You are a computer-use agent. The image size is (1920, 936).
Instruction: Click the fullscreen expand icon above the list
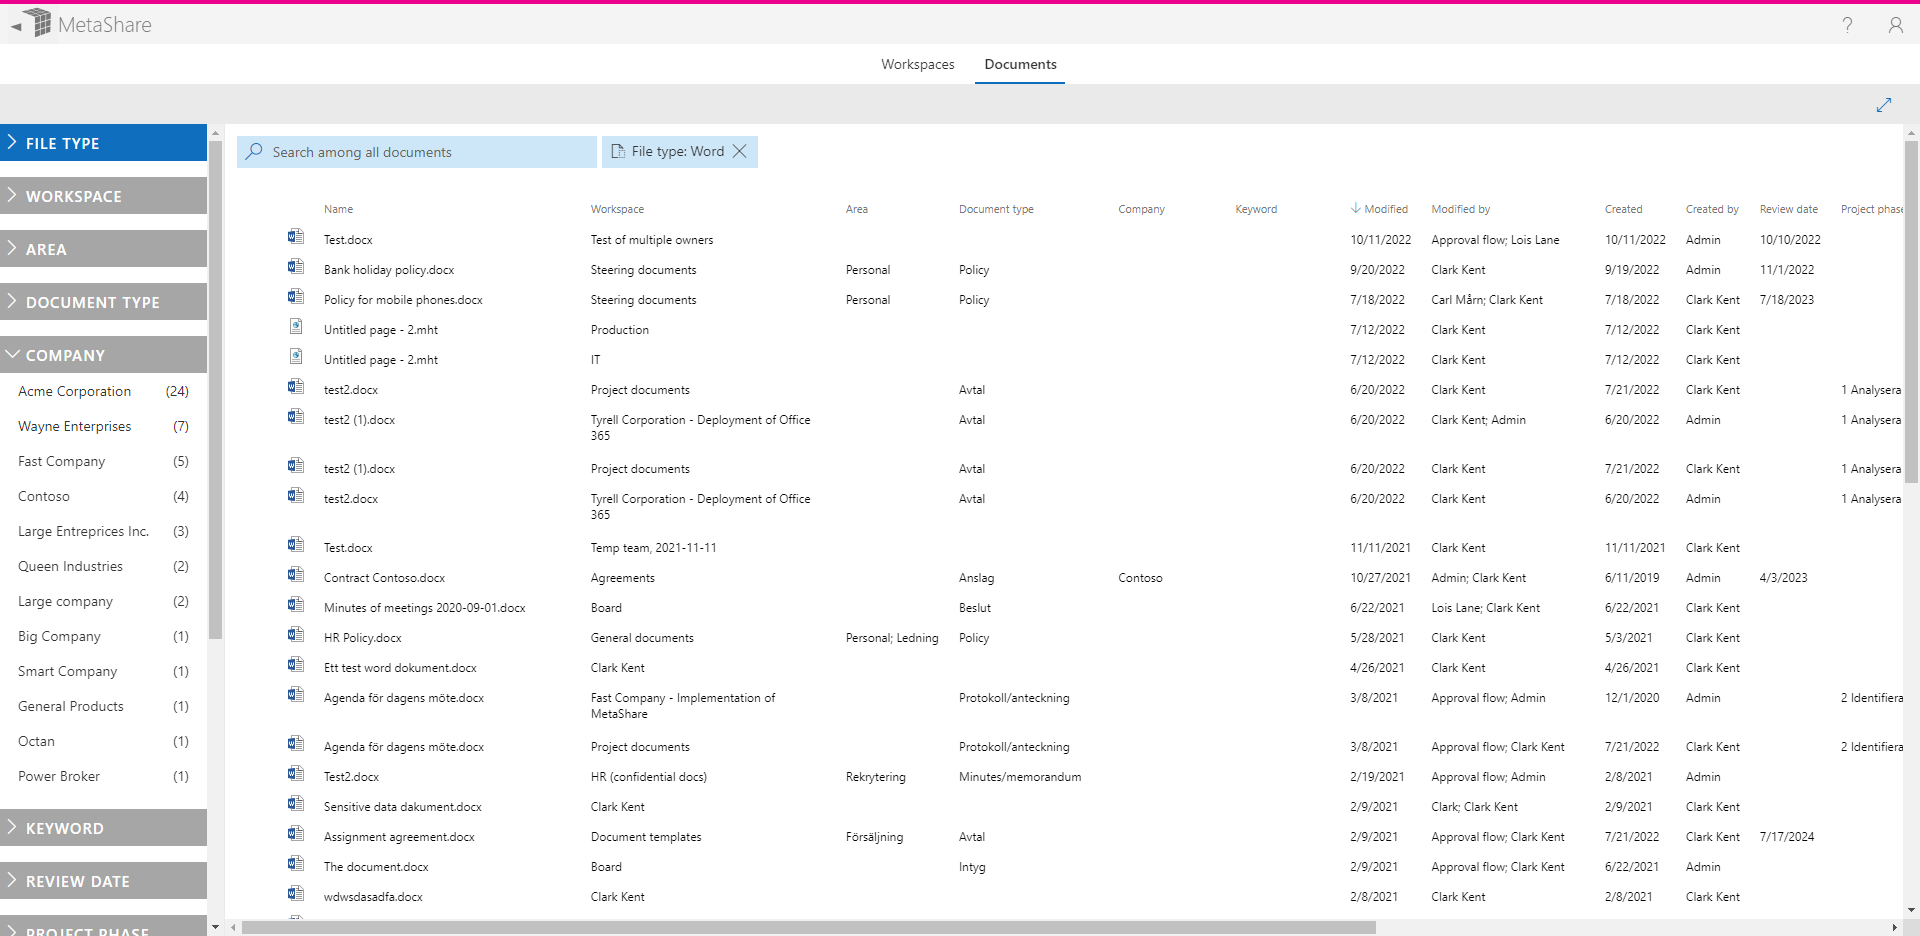[1885, 104]
